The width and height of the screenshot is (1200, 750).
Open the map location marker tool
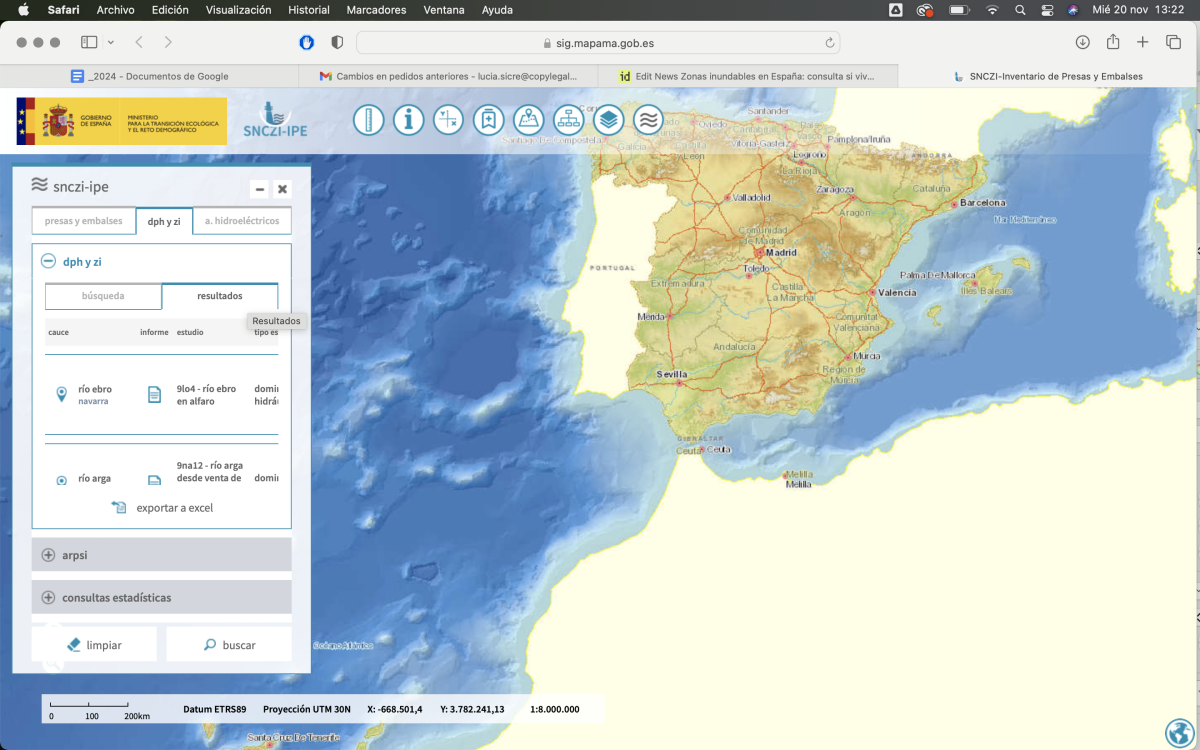point(528,120)
